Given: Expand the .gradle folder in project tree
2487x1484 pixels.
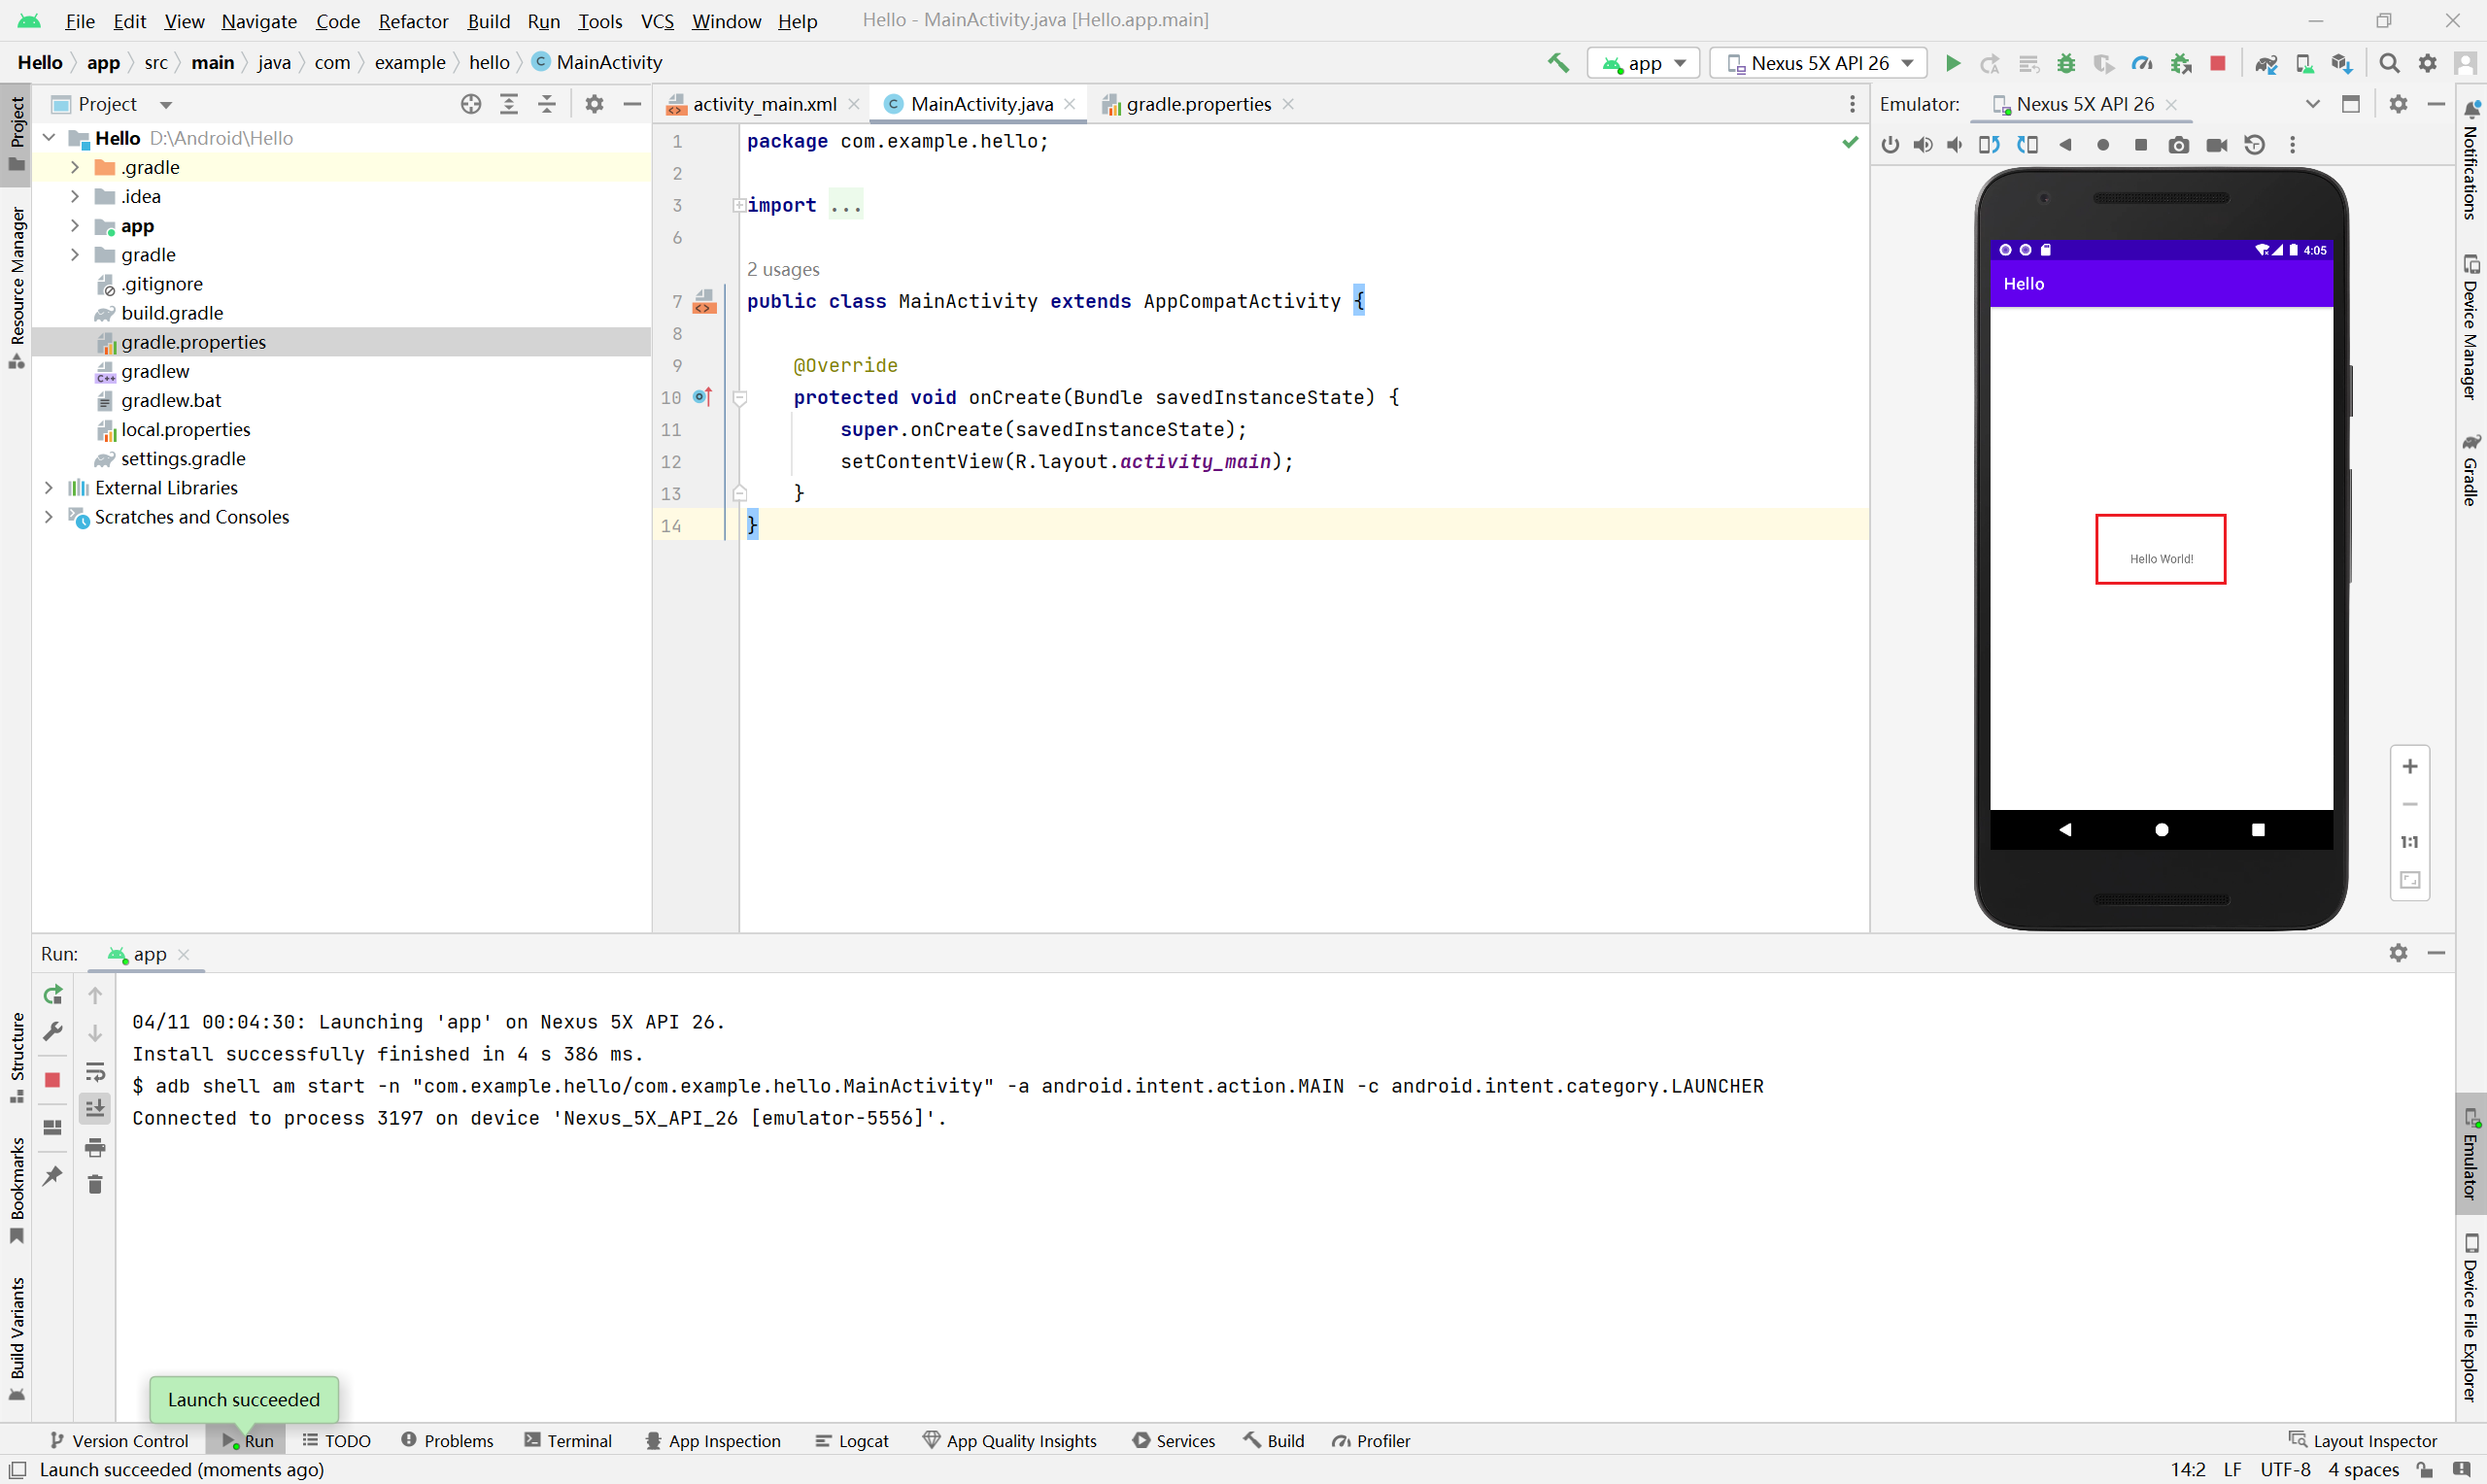Looking at the screenshot, I should [74, 167].
